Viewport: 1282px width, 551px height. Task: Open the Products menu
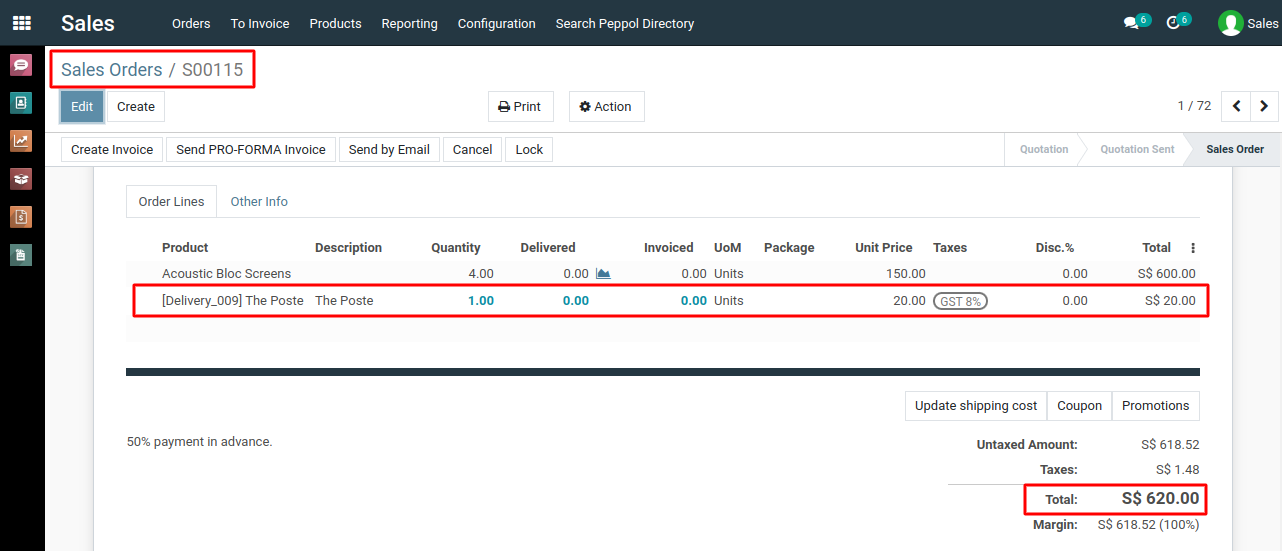click(x=335, y=23)
